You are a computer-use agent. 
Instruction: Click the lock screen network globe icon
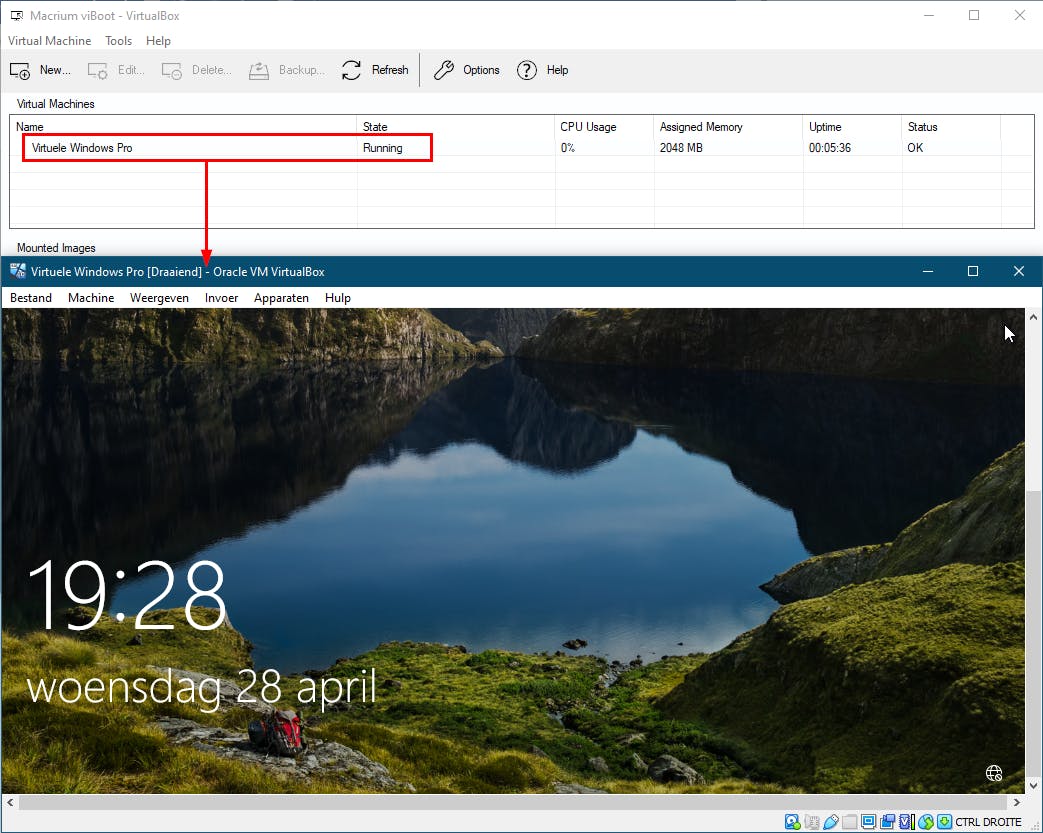point(994,773)
